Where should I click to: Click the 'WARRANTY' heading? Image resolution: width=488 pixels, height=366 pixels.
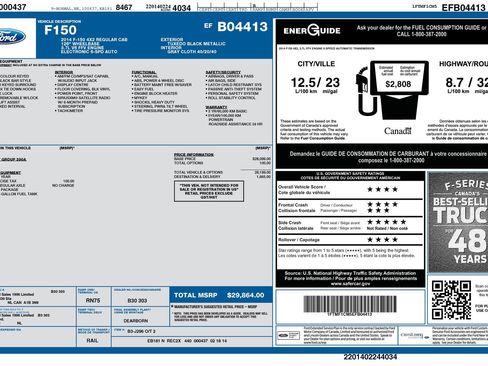tap(216, 107)
